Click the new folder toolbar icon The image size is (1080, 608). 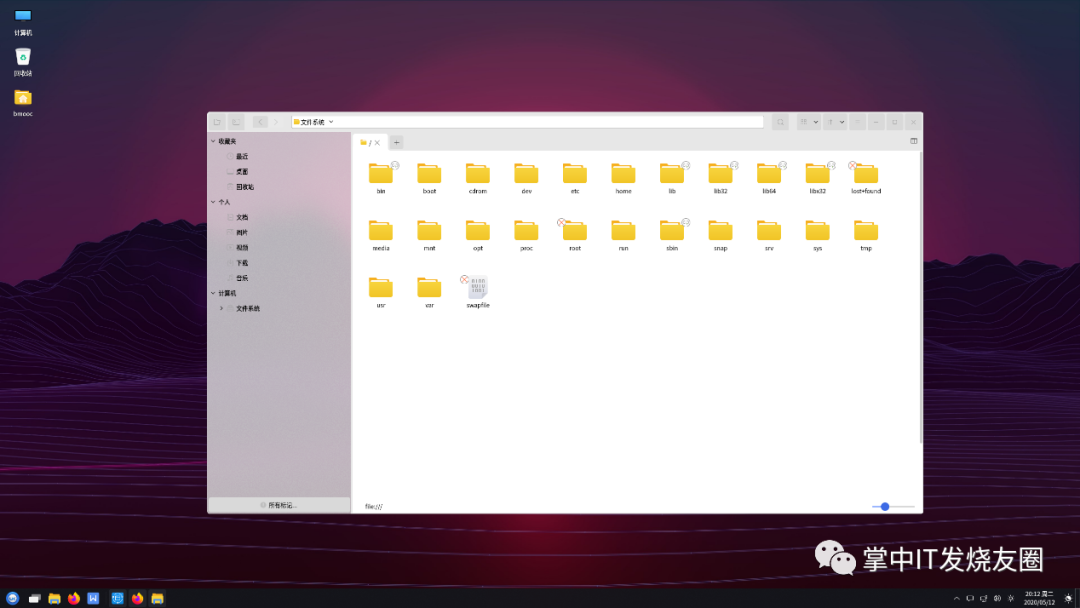(x=217, y=122)
